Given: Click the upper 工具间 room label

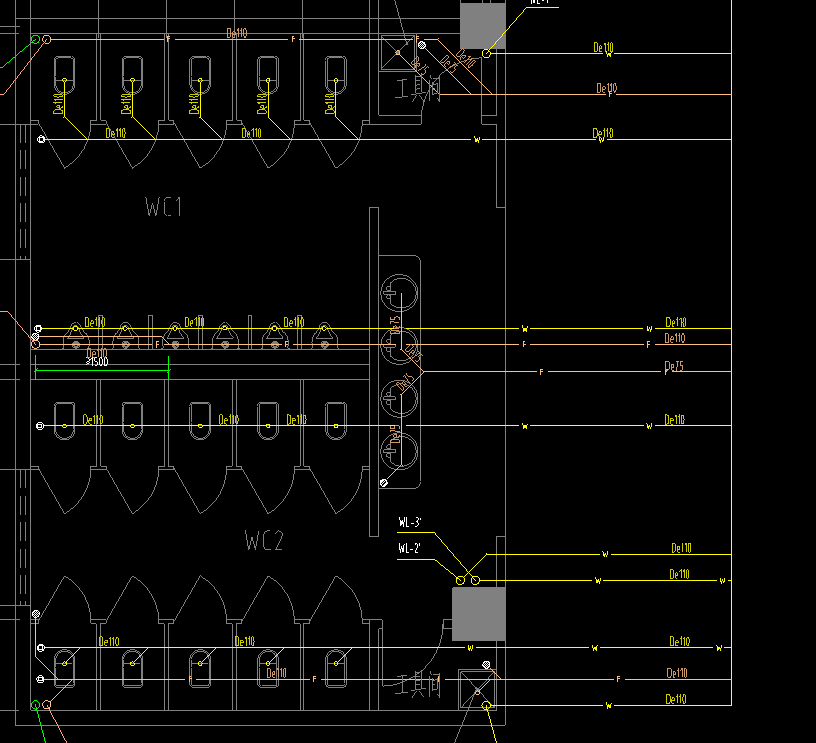Looking at the screenshot, I should click(x=418, y=89).
